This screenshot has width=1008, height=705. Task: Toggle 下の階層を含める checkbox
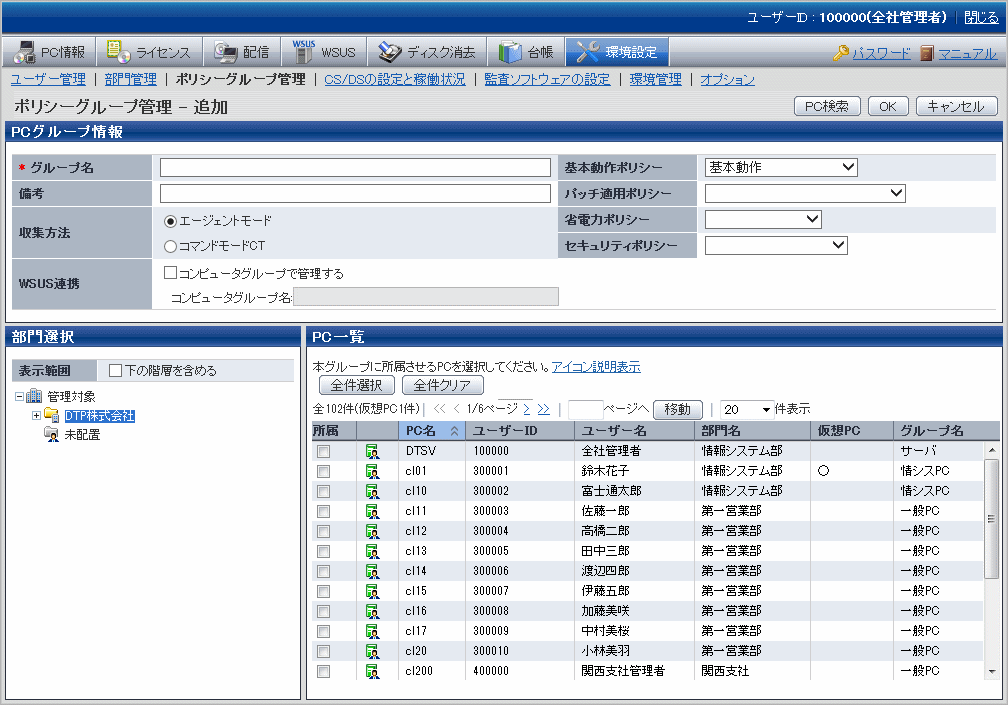coord(115,371)
